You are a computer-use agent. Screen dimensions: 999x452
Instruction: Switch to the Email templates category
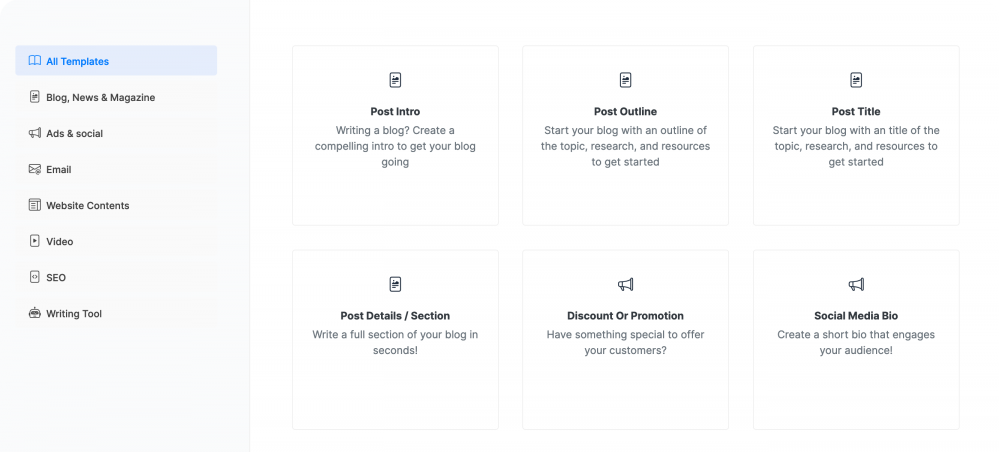59,169
